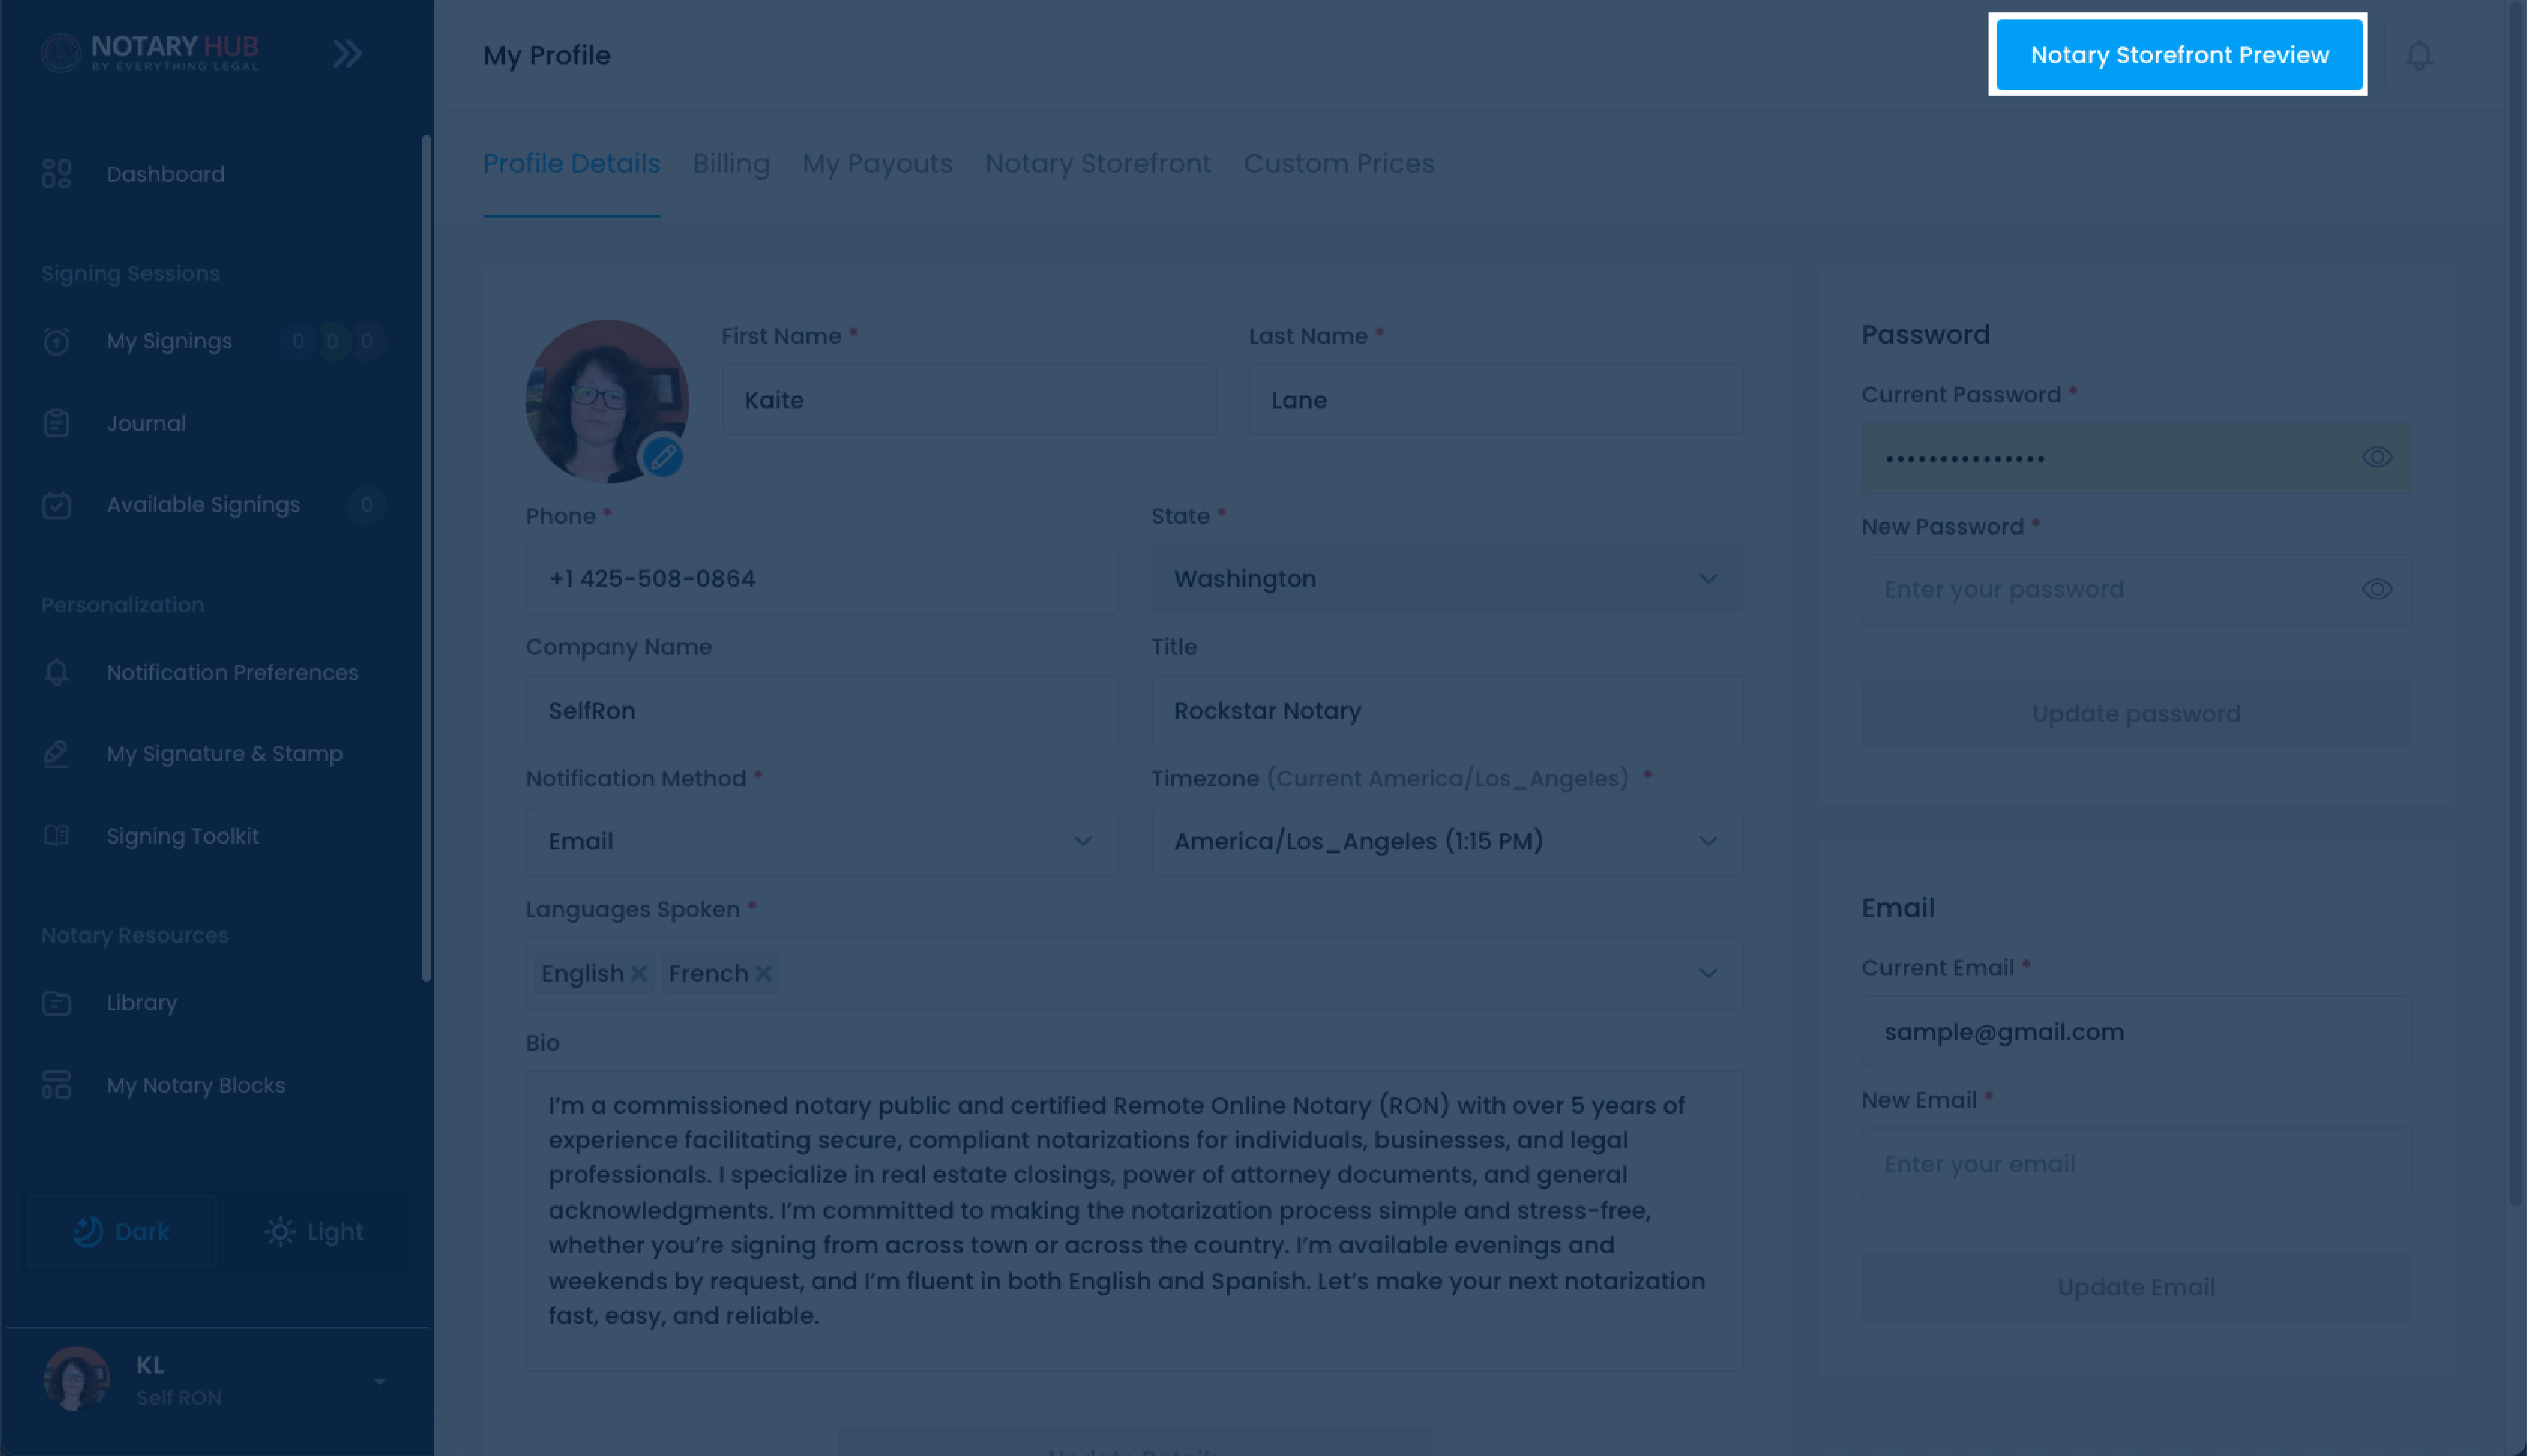The width and height of the screenshot is (2527, 1456).
Task: Click sidebar vertical scrollbar
Action: coord(427,558)
